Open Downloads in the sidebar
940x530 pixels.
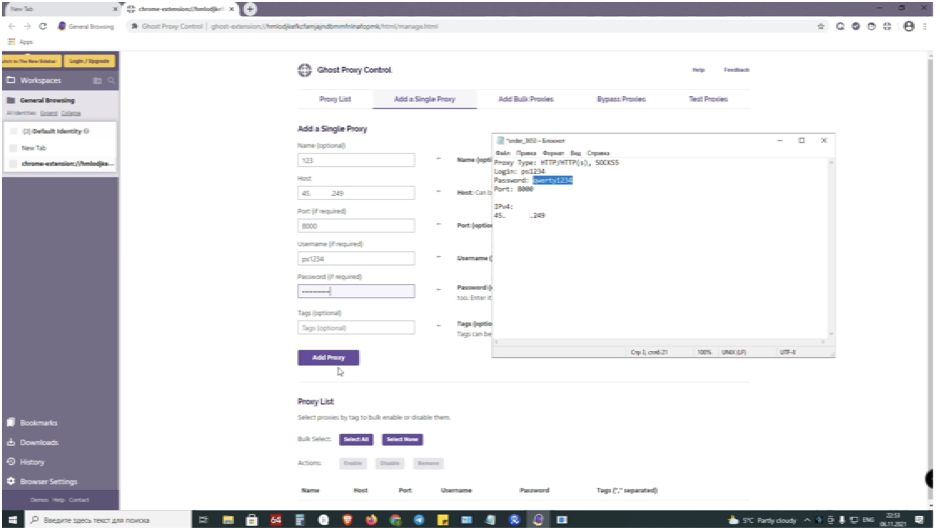pos(38,442)
